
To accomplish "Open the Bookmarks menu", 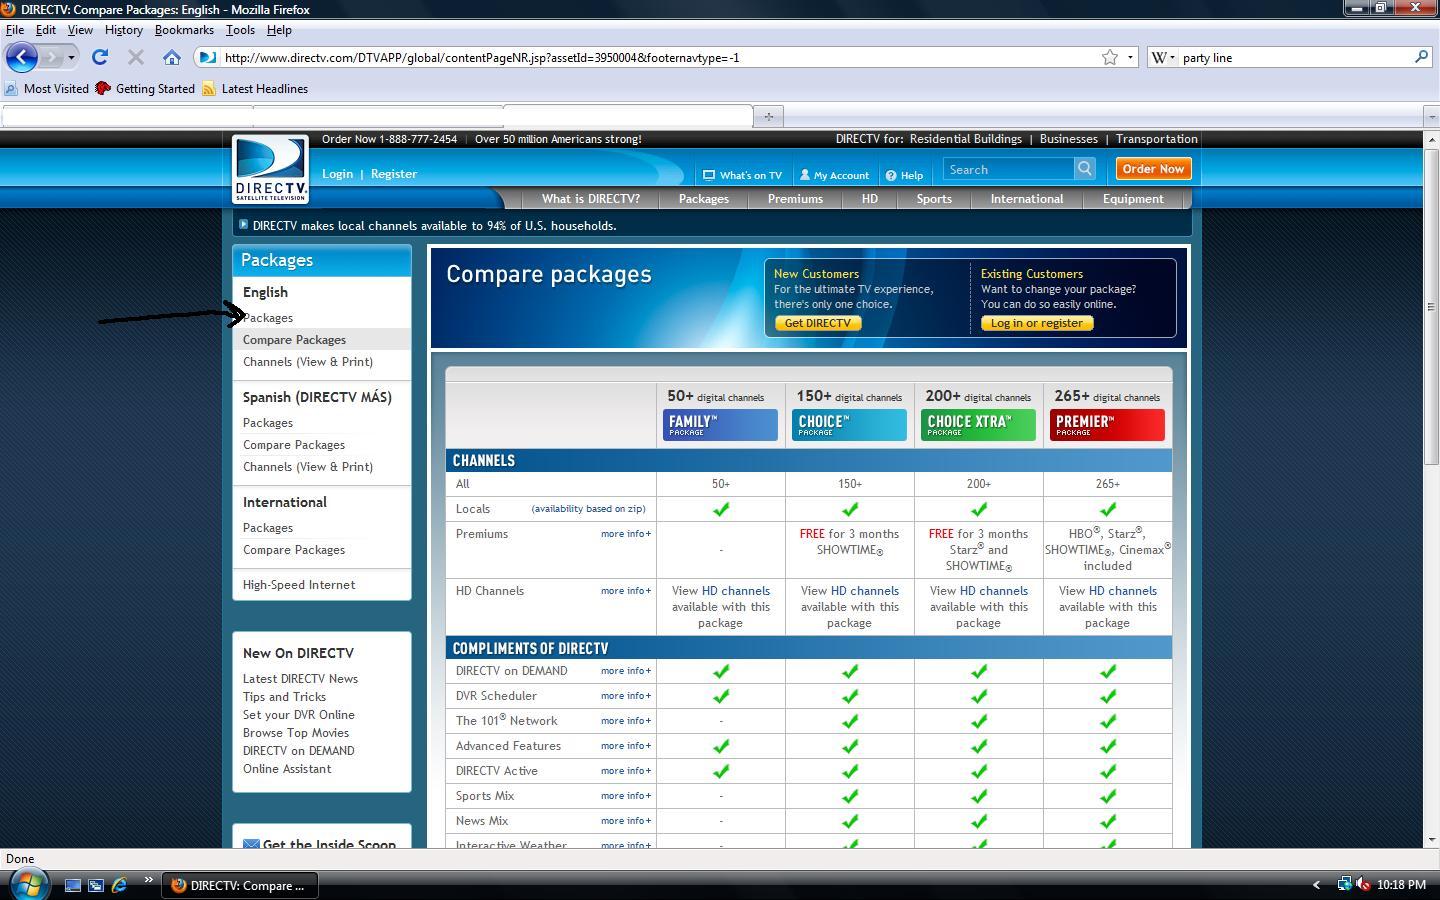I will (x=184, y=30).
